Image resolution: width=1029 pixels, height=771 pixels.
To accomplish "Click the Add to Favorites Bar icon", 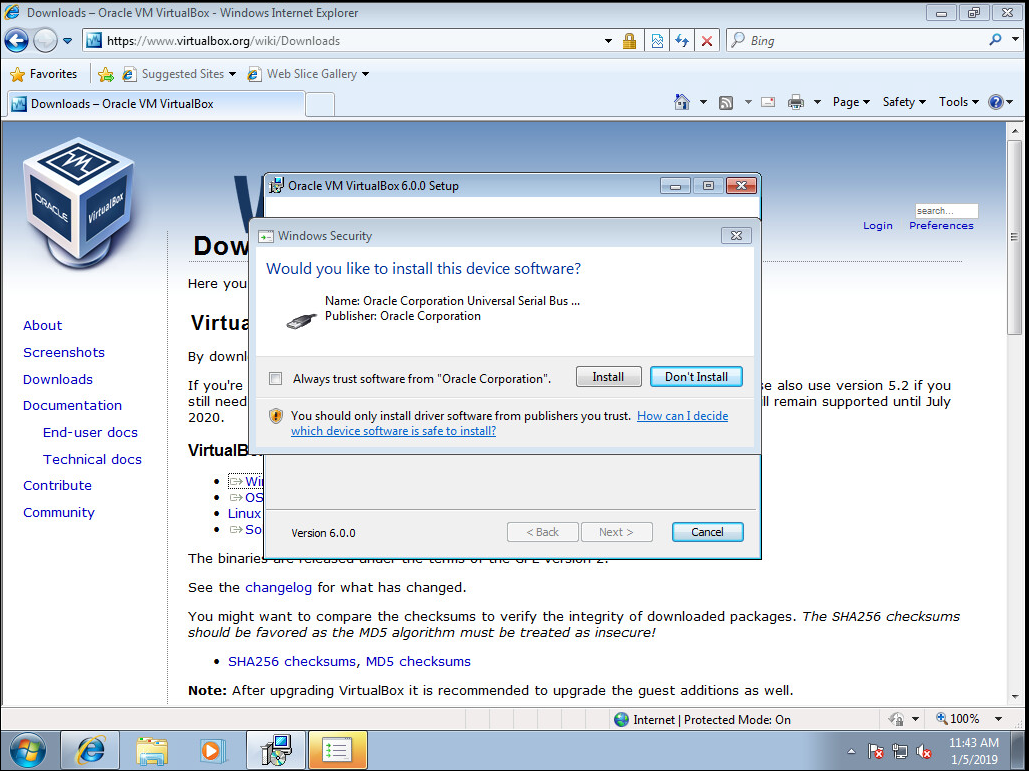I will 106,74.
